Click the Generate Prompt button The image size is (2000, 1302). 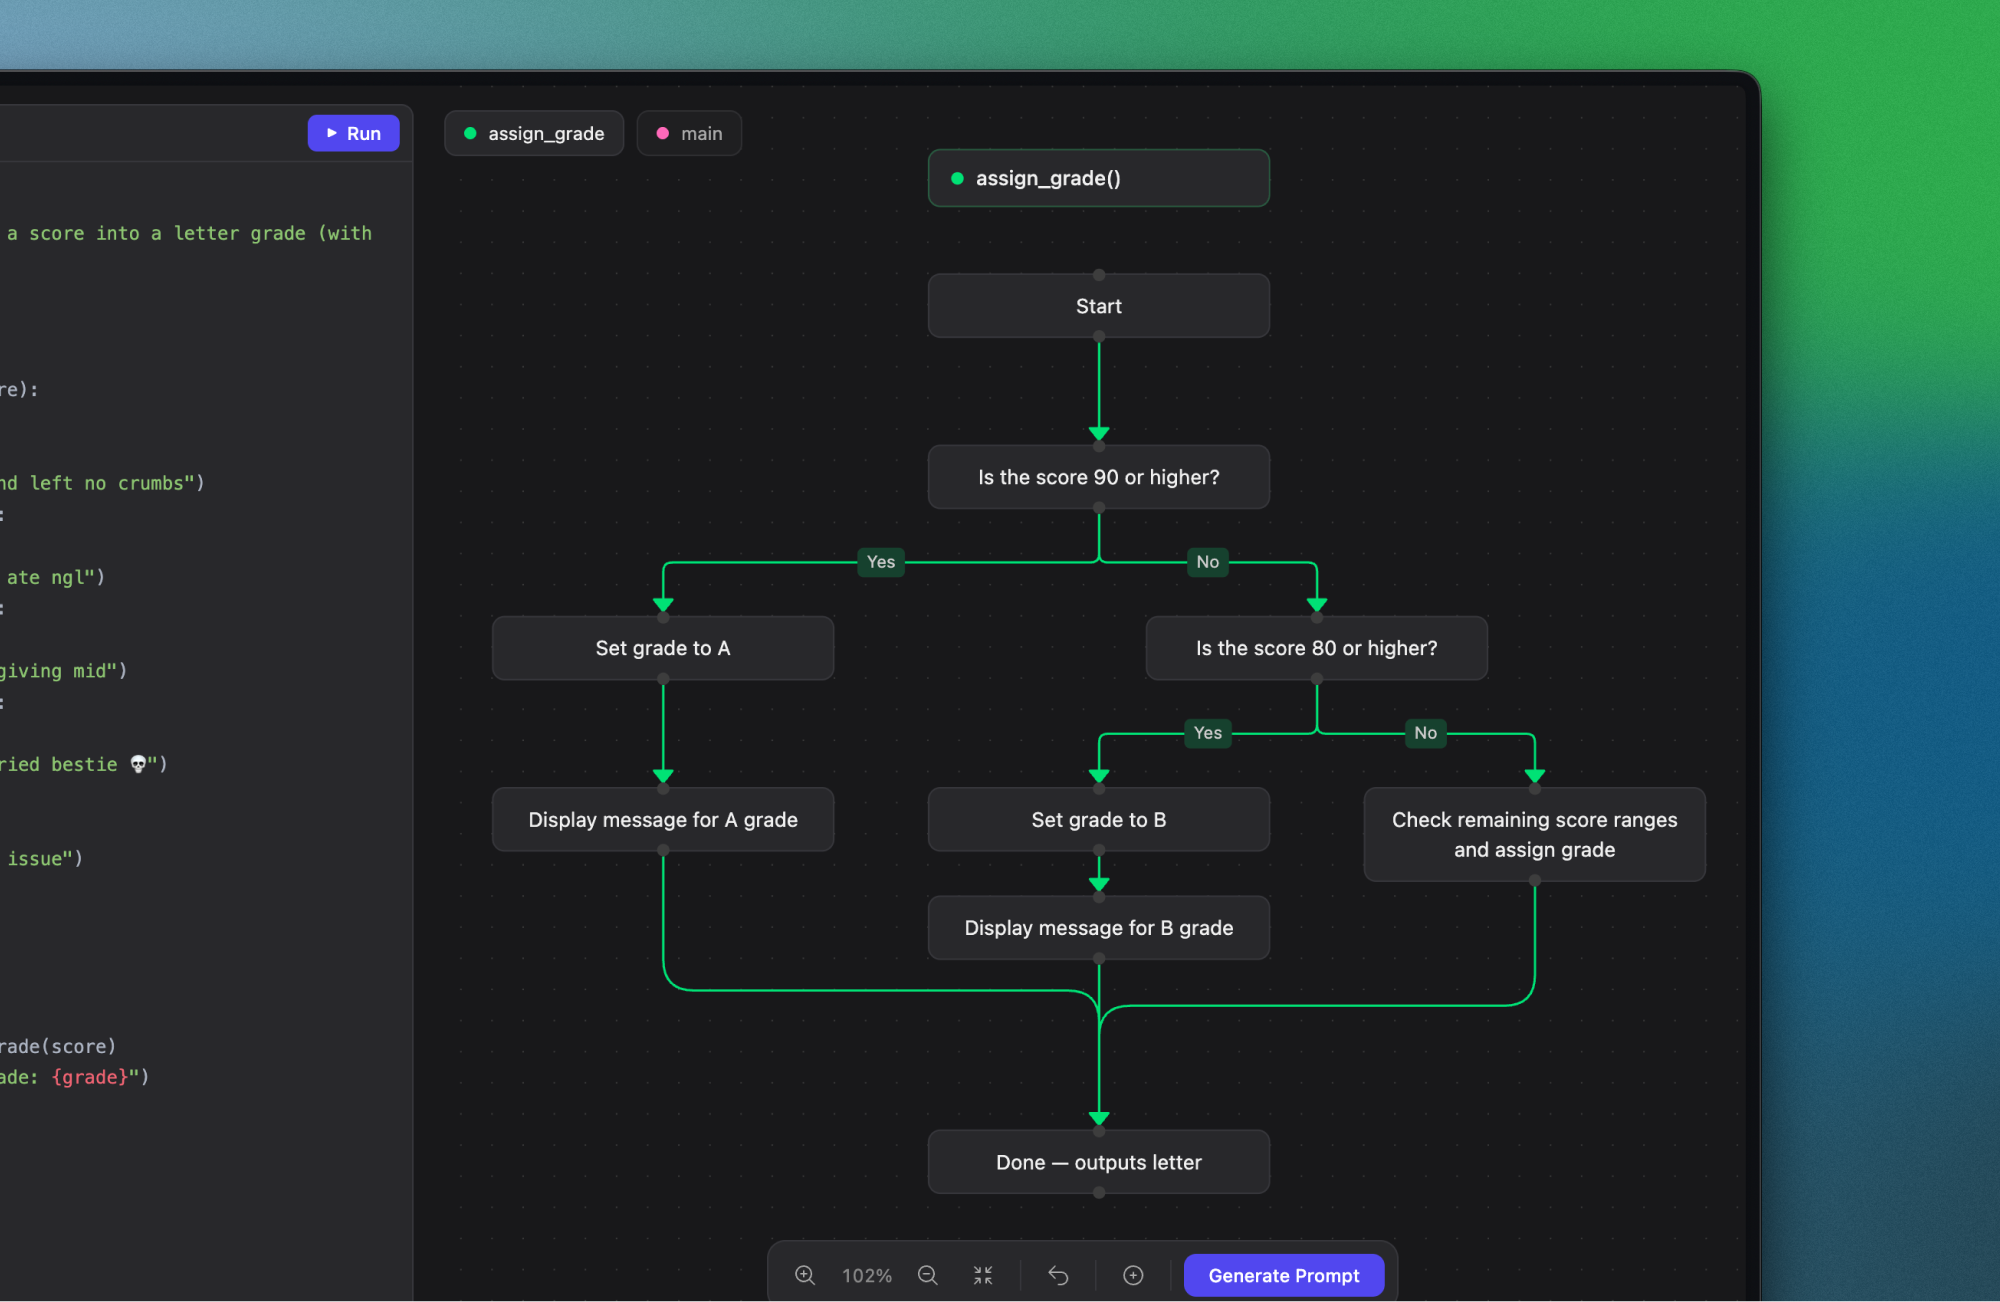(x=1284, y=1275)
